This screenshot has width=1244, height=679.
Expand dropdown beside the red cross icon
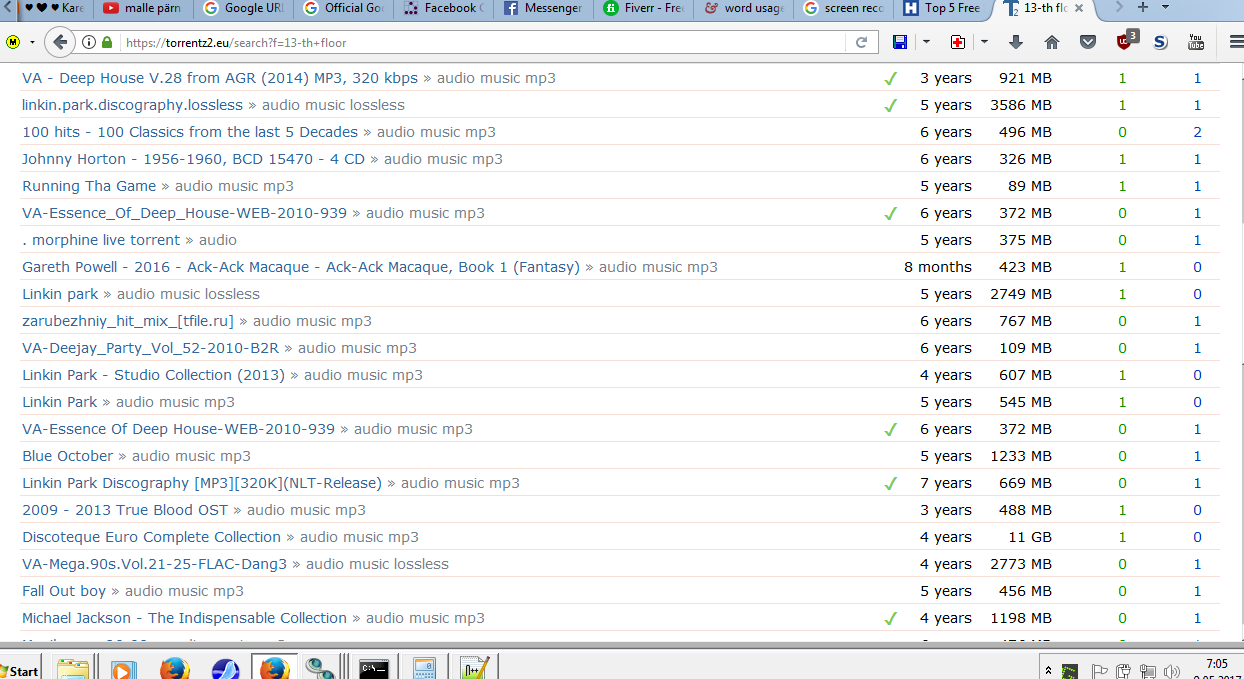pyautogui.click(x=985, y=42)
